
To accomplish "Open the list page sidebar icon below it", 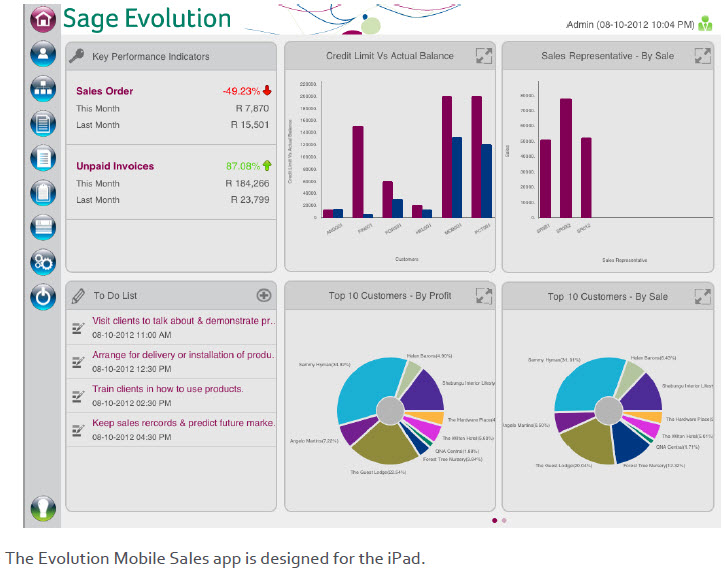I will (43, 158).
